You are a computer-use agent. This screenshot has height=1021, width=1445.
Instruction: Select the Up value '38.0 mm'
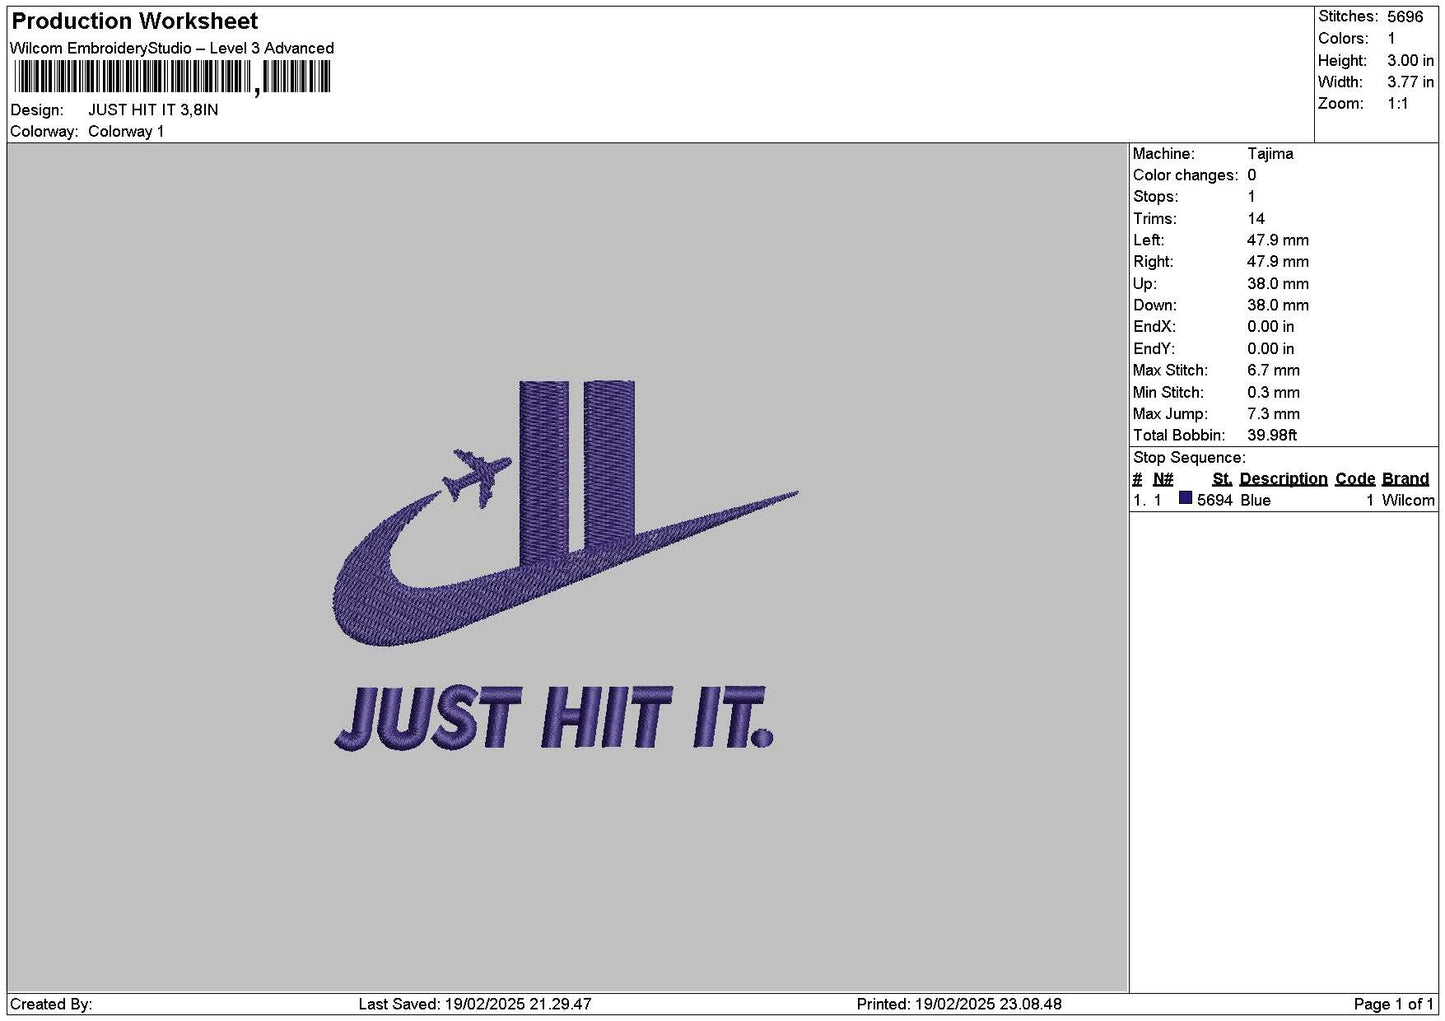[1278, 284]
